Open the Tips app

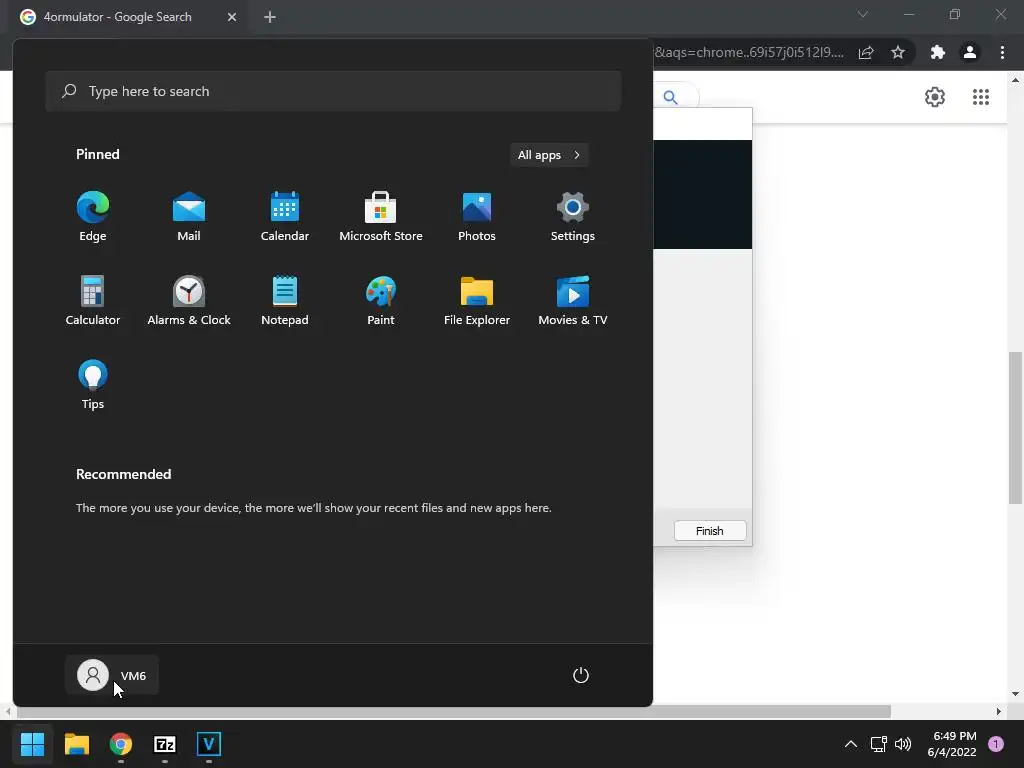point(93,385)
